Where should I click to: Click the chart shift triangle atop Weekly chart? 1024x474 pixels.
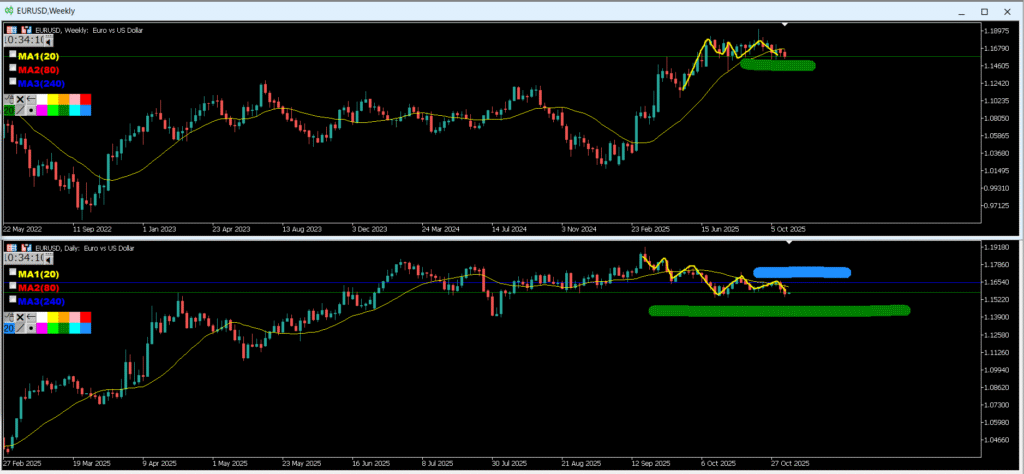pyautogui.click(x=785, y=23)
